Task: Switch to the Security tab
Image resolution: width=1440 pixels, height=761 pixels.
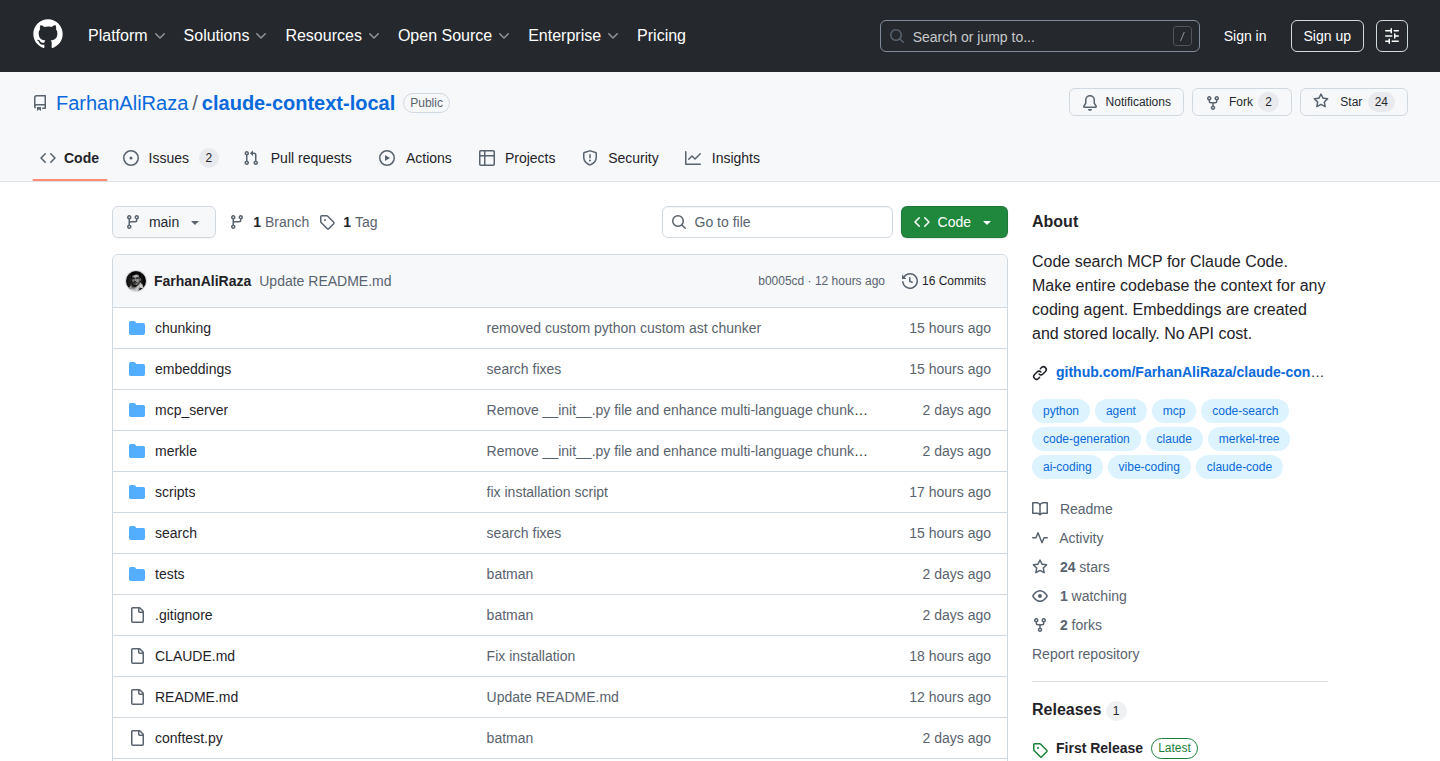Action: click(620, 158)
